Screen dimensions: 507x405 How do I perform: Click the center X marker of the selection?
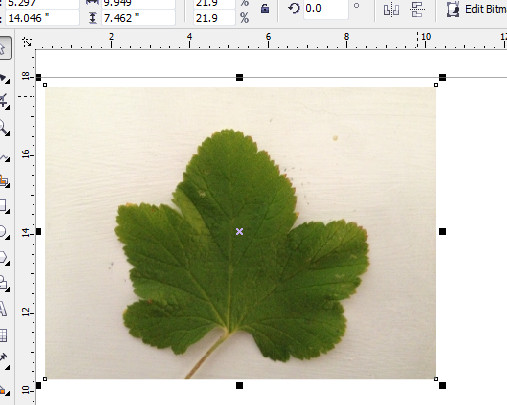239,231
